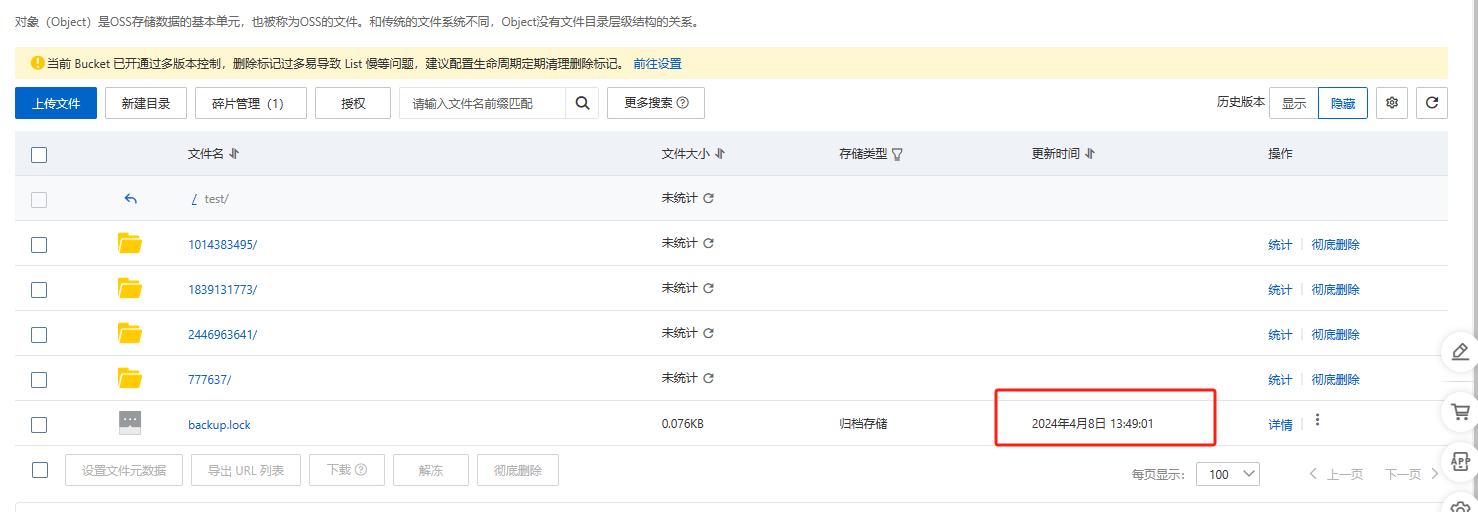The width and height of the screenshot is (1478, 512).
Task: Click 统计 for 1014383495/
Action: [1280, 244]
